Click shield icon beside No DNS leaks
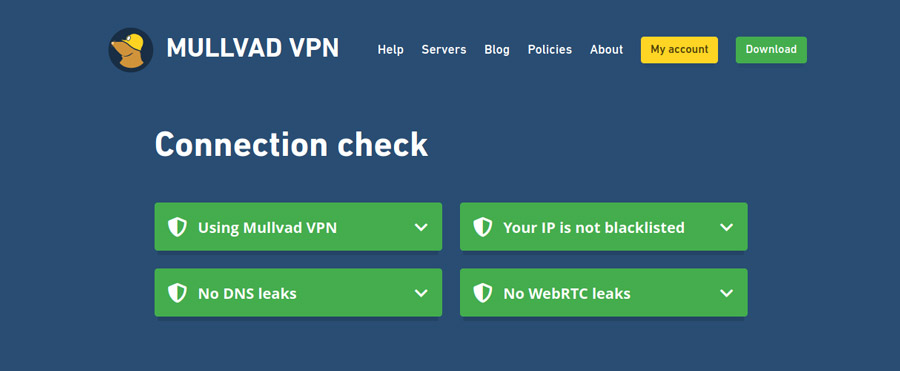This screenshot has height=371, width=900. point(177,293)
